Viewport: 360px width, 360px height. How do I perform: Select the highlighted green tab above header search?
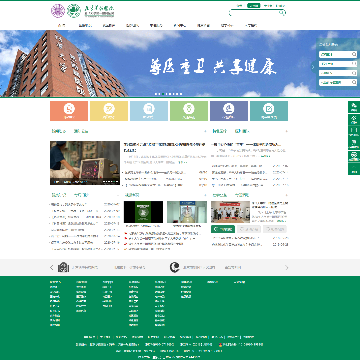tap(253, 5)
